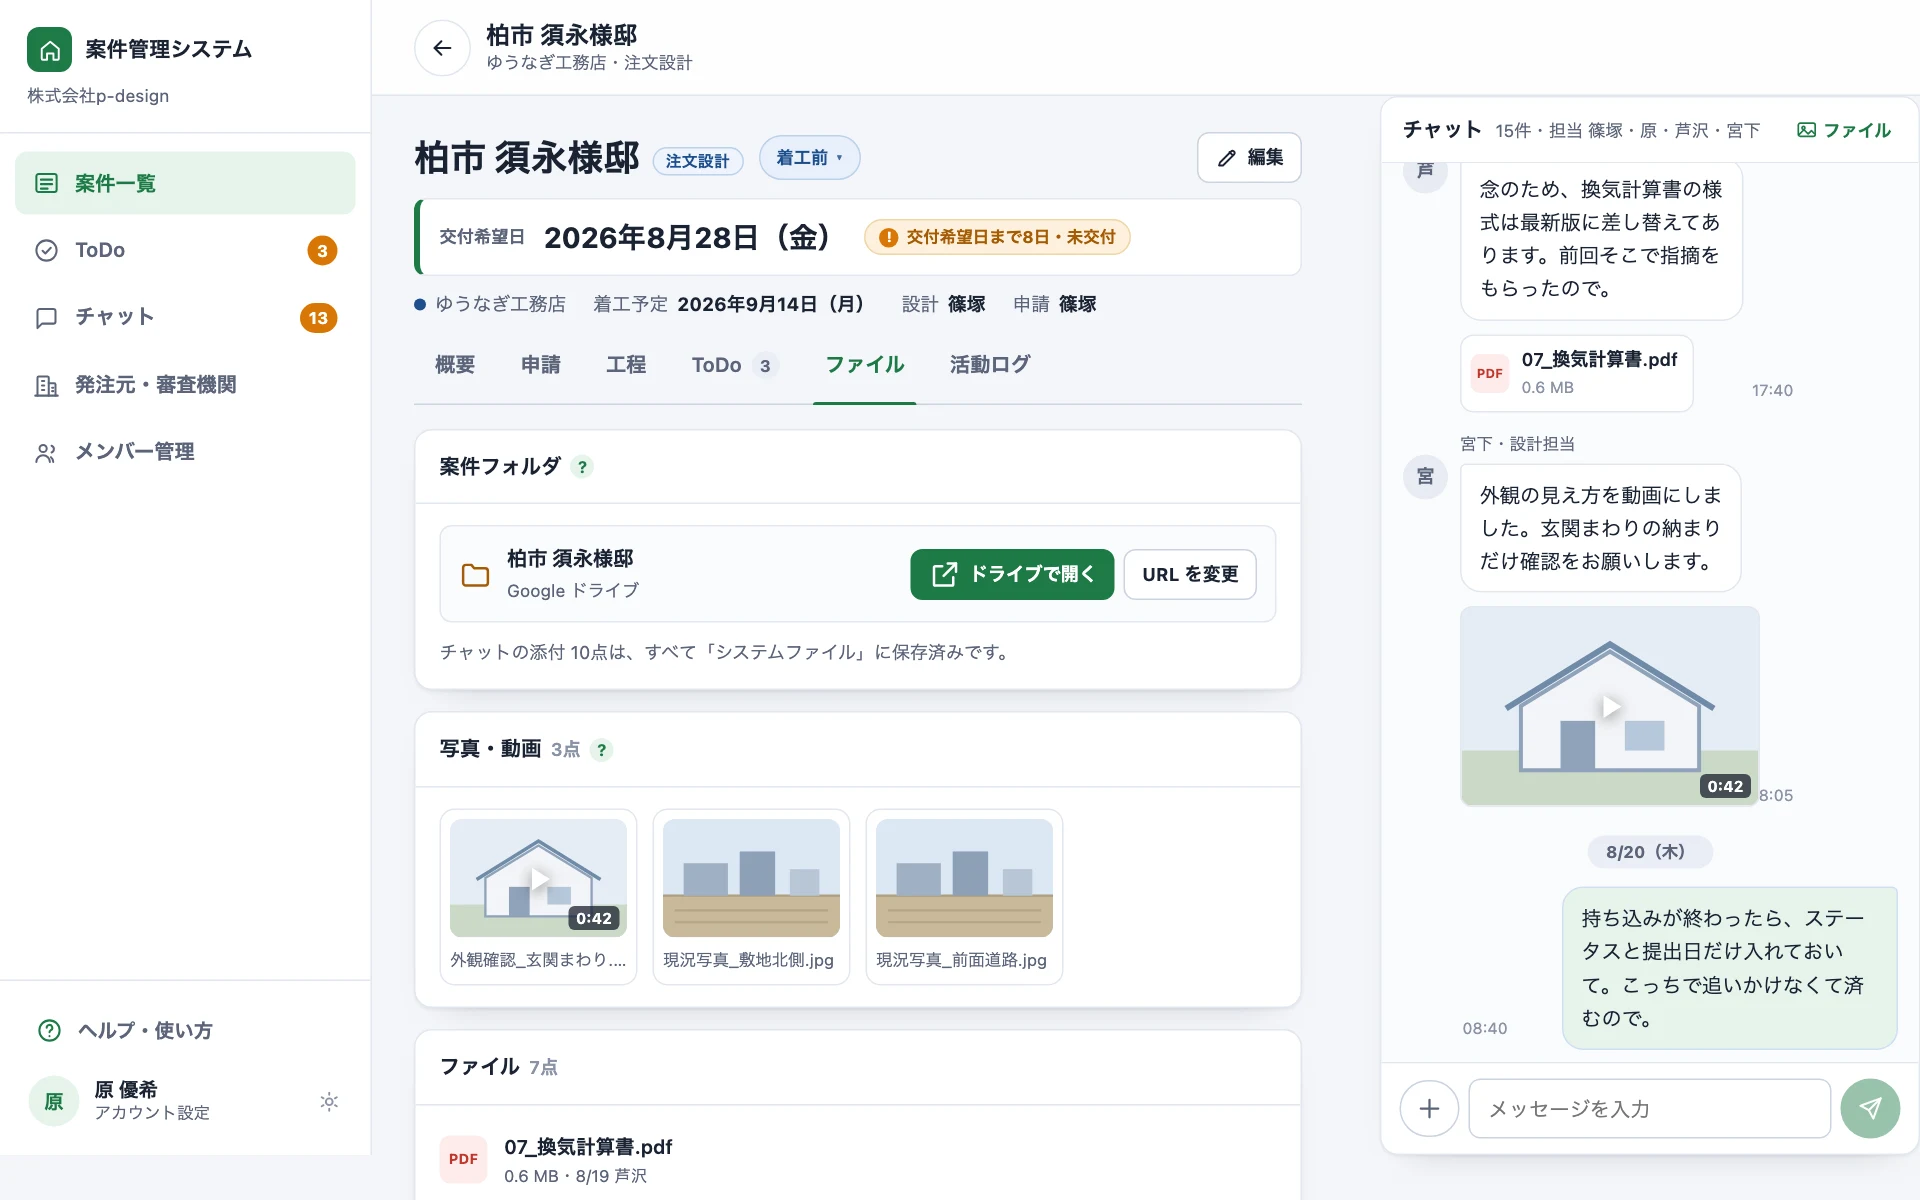
Task: Click the plus attachment button in chat
Action: 1429,1108
